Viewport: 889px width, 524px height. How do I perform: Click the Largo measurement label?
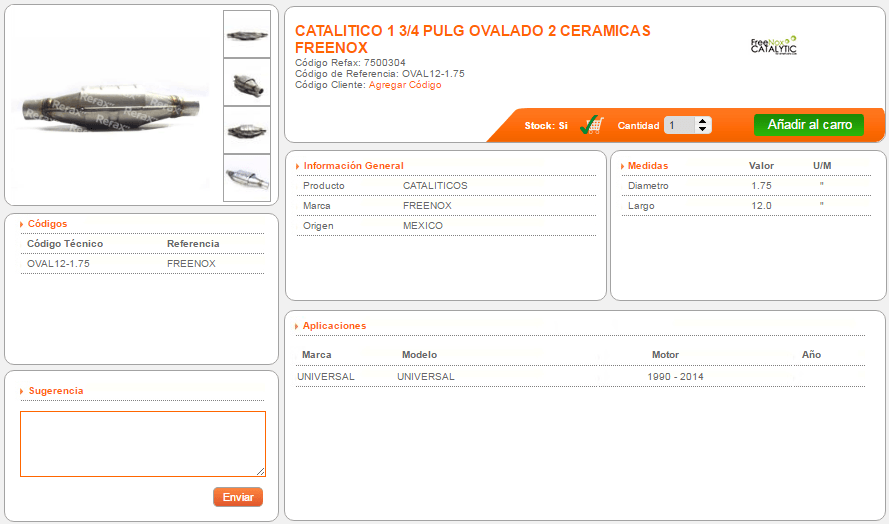[641, 206]
